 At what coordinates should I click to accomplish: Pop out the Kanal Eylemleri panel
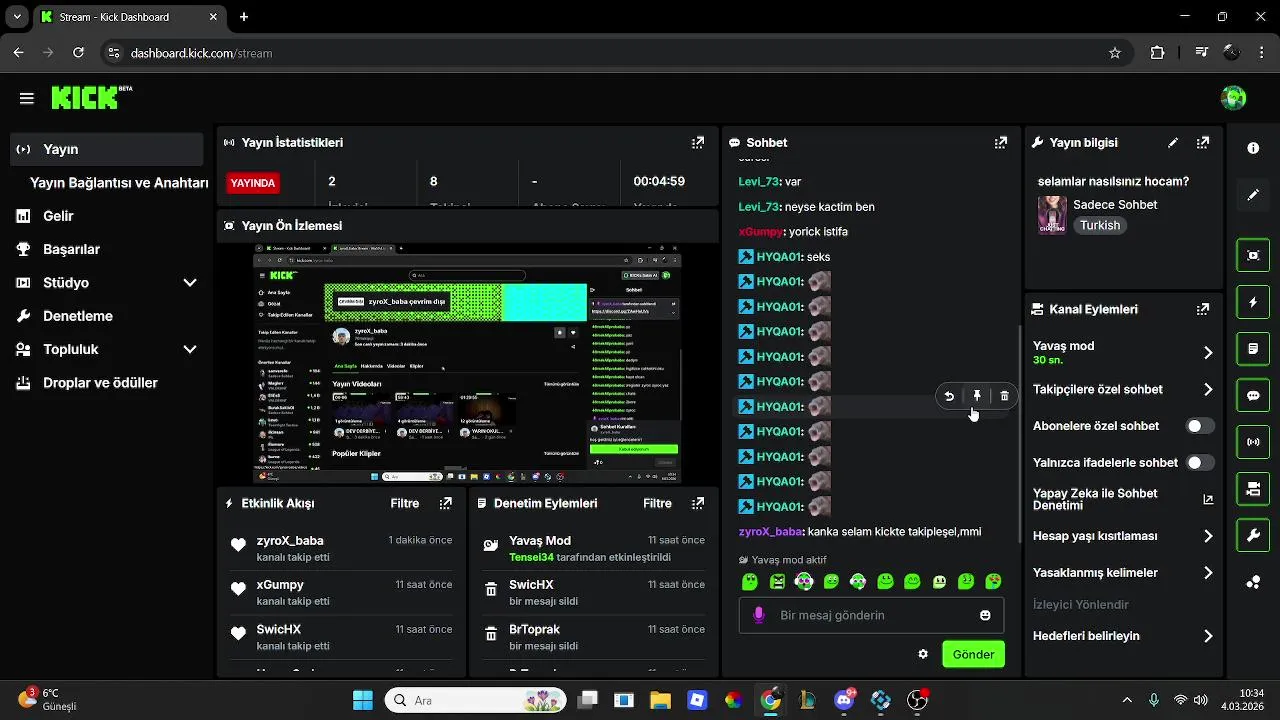(1203, 309)
